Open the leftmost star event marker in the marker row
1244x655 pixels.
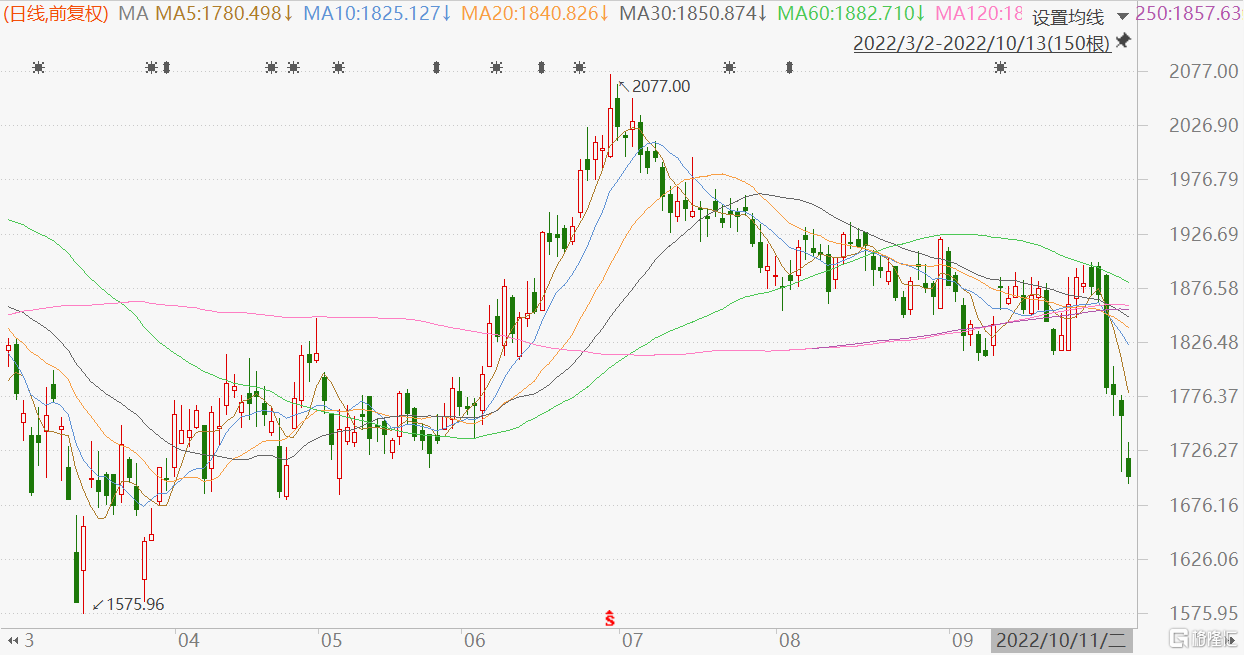point(38,68)
